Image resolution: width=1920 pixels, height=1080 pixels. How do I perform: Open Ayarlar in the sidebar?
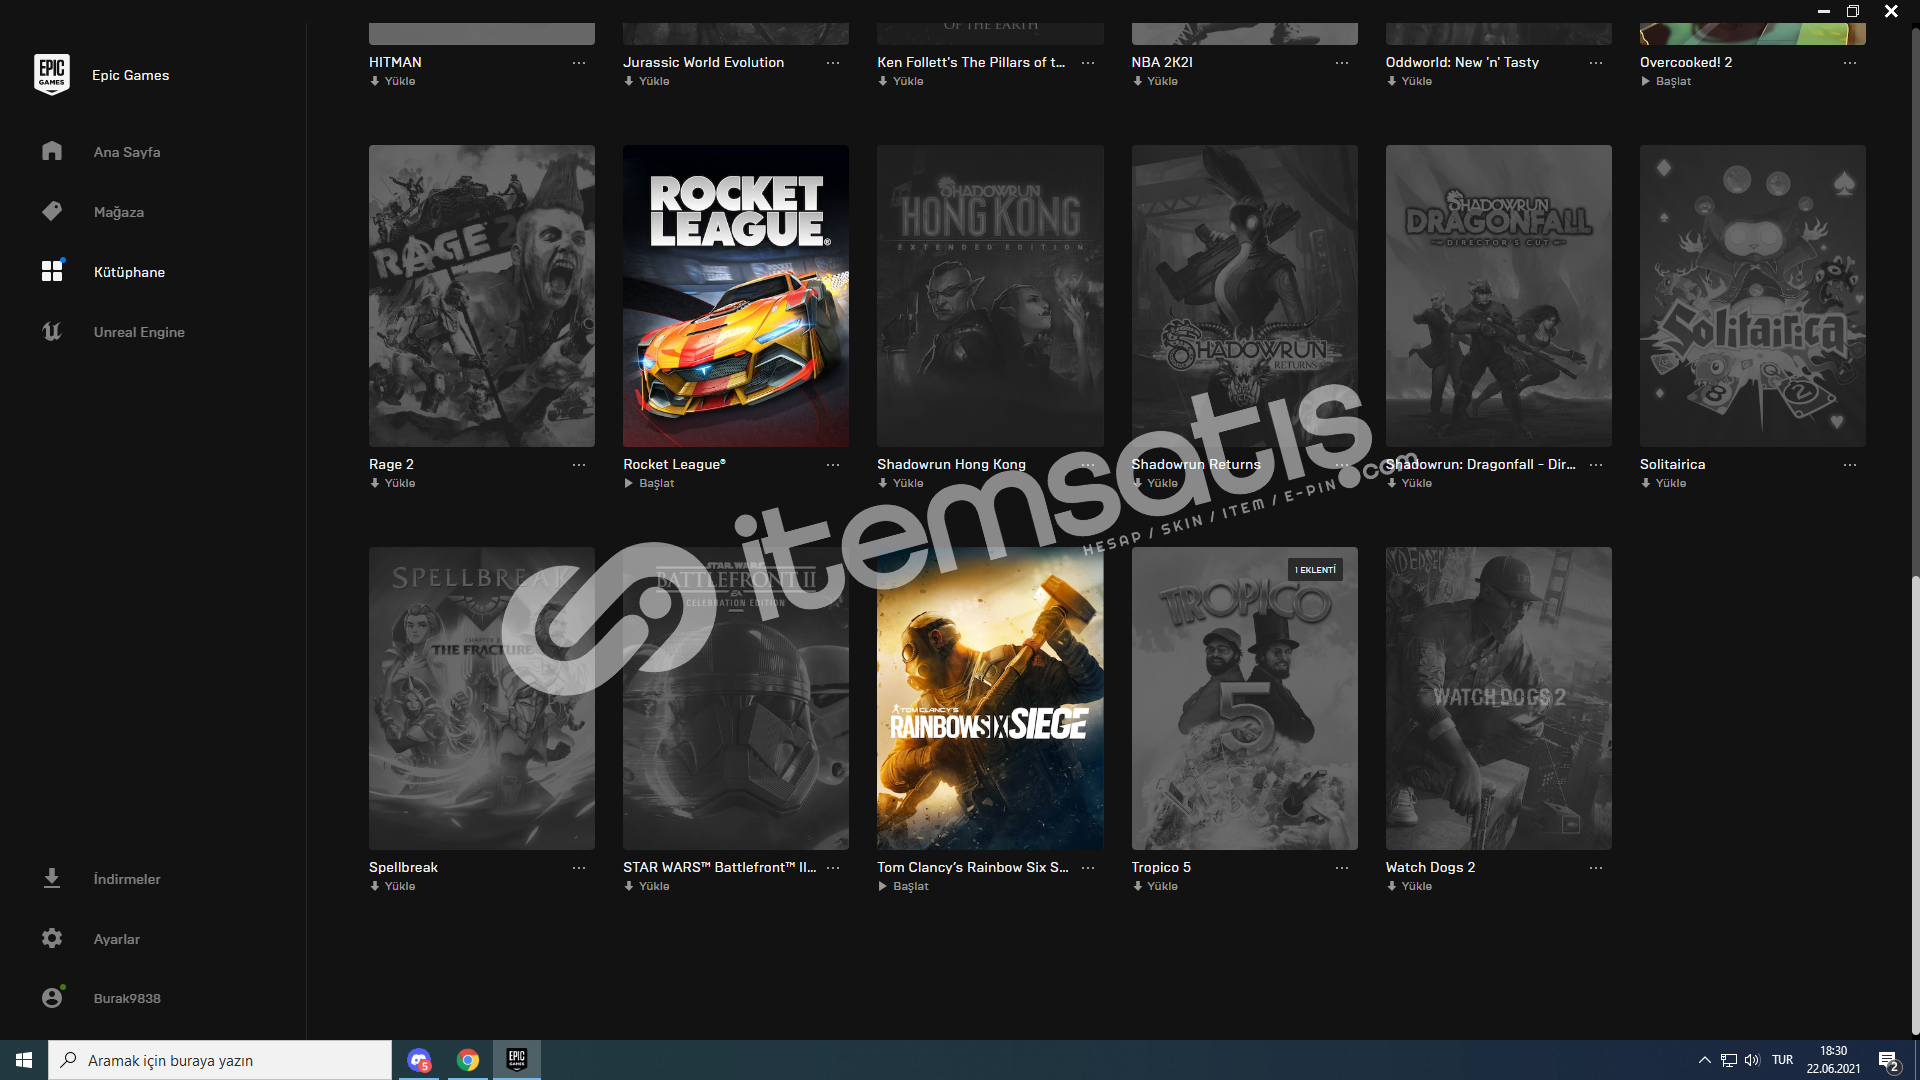tap(117, 939)
